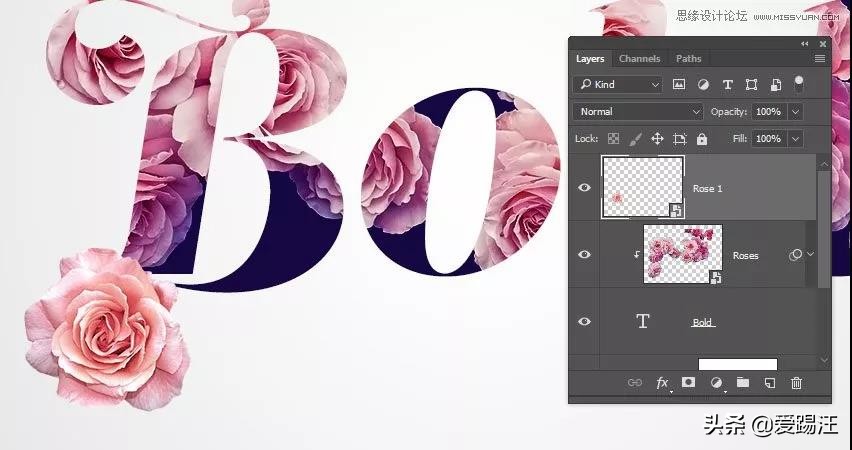Select the Roses layer name

pos(746,255)
